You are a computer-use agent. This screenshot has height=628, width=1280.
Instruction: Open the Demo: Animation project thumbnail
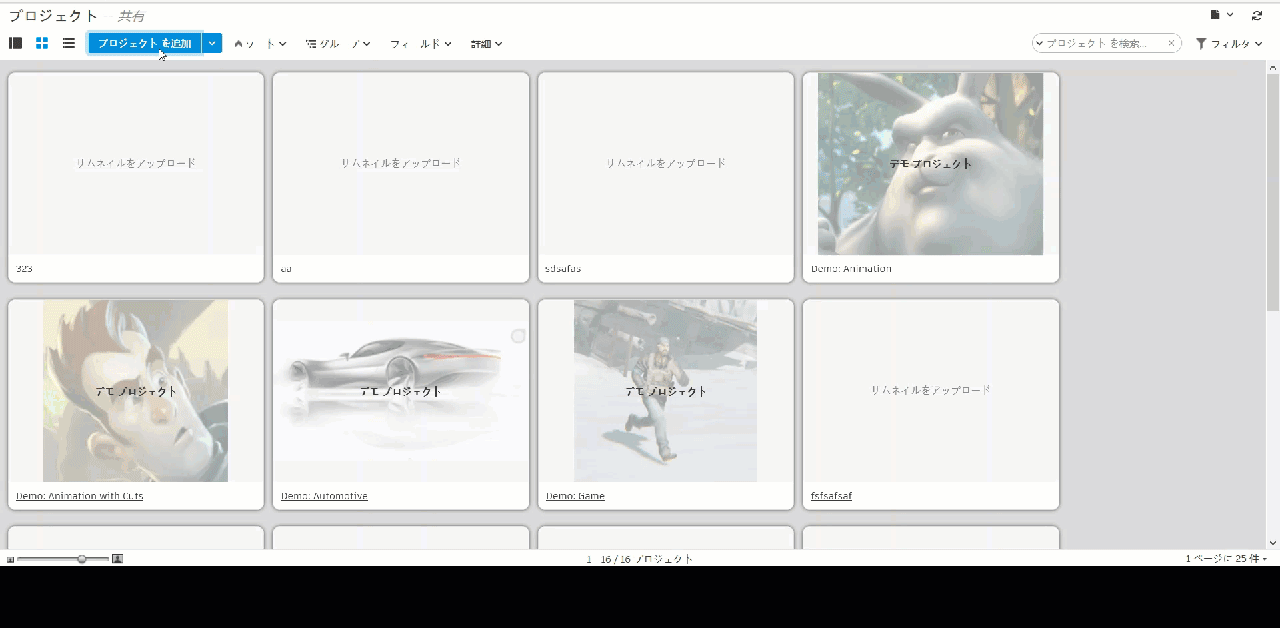(x=929, y=163)
